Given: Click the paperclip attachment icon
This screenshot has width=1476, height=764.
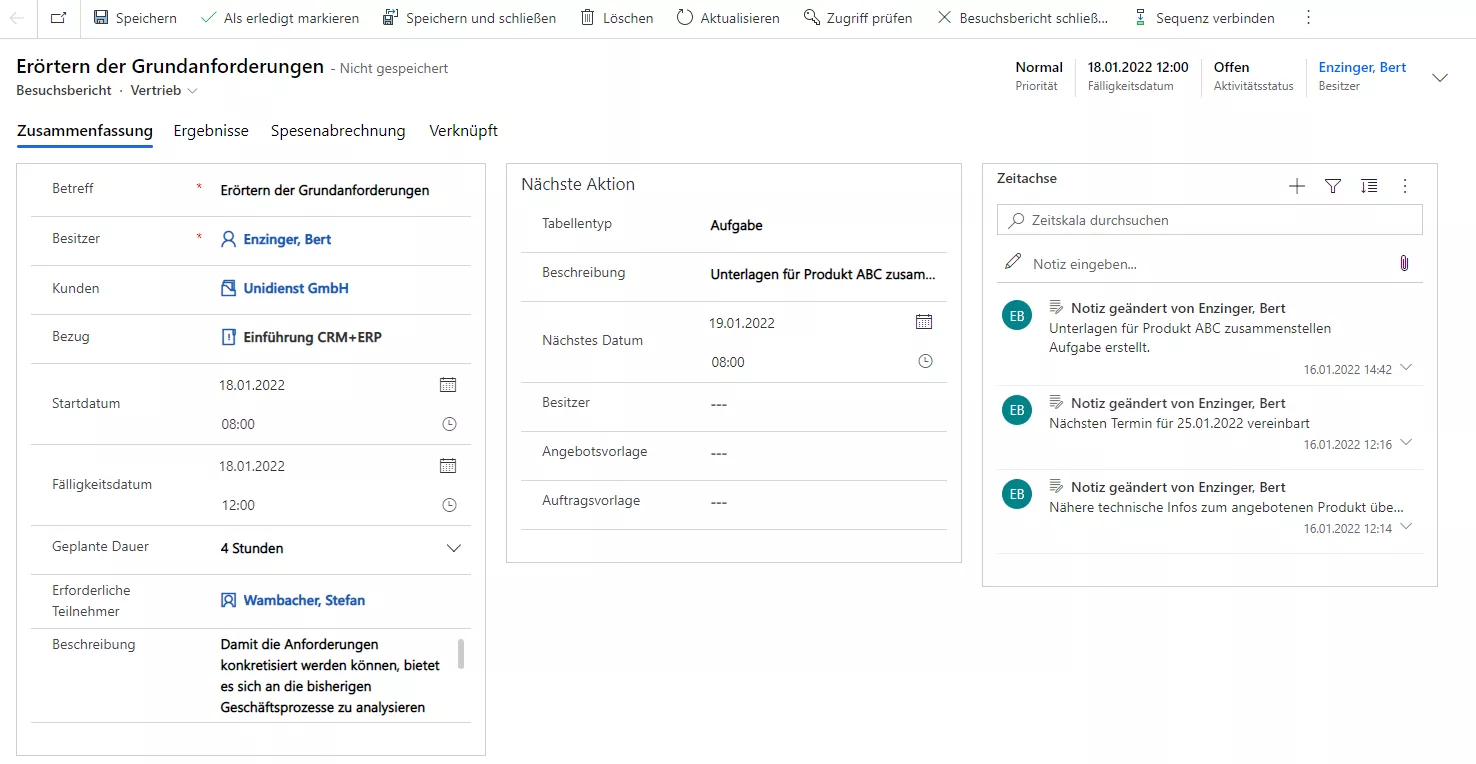Looking at the screenshot, I should [1404, 263].
